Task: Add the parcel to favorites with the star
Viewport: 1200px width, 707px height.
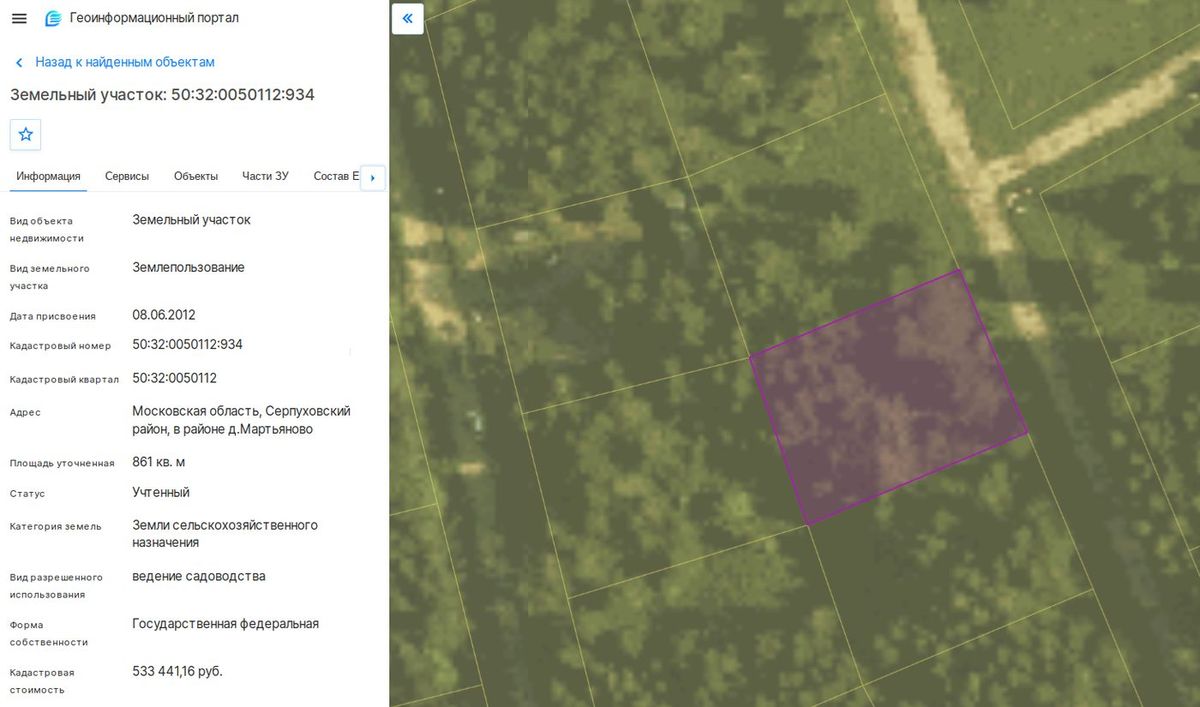Action: point(26,134)
